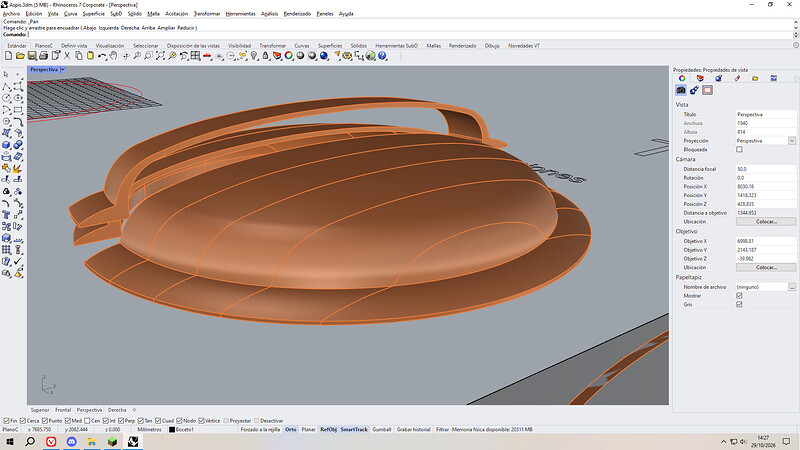Viewport: 800px width, 450px height.
Task: Open Discord from the taskbar
Action: tap(71, 442)
